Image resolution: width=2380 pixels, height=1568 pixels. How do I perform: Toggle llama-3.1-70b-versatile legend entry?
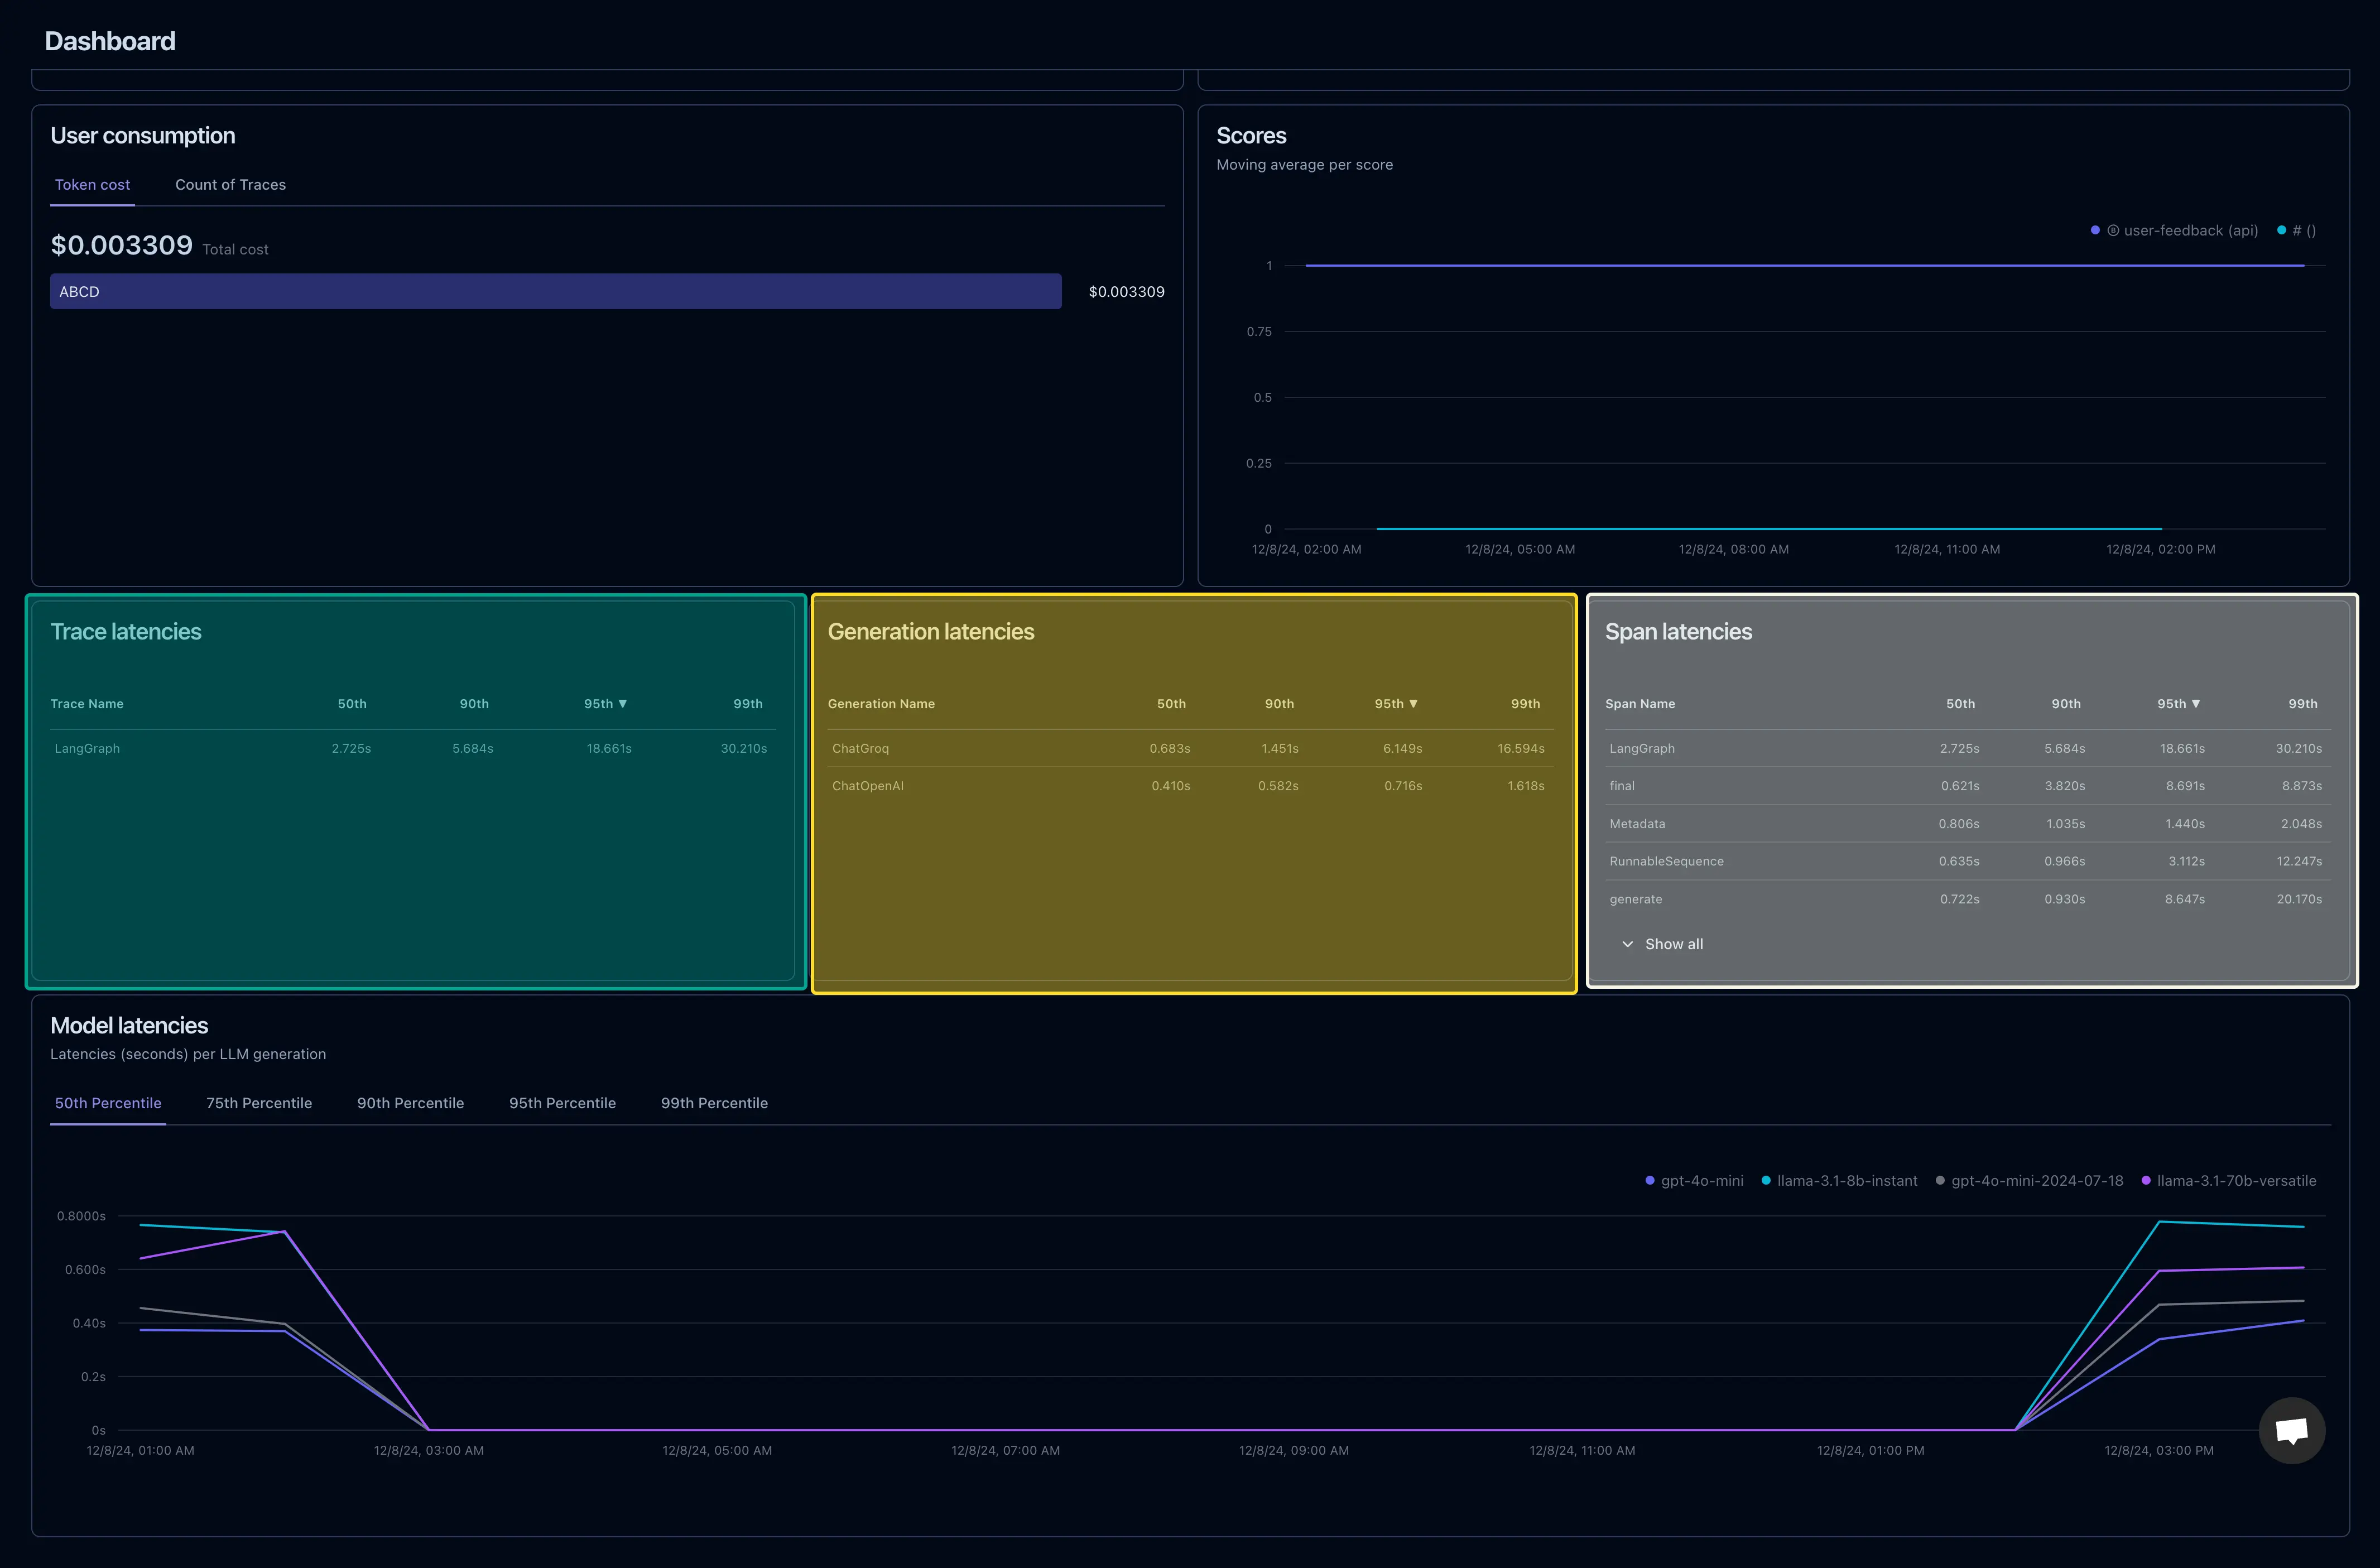(2228, 1181)
